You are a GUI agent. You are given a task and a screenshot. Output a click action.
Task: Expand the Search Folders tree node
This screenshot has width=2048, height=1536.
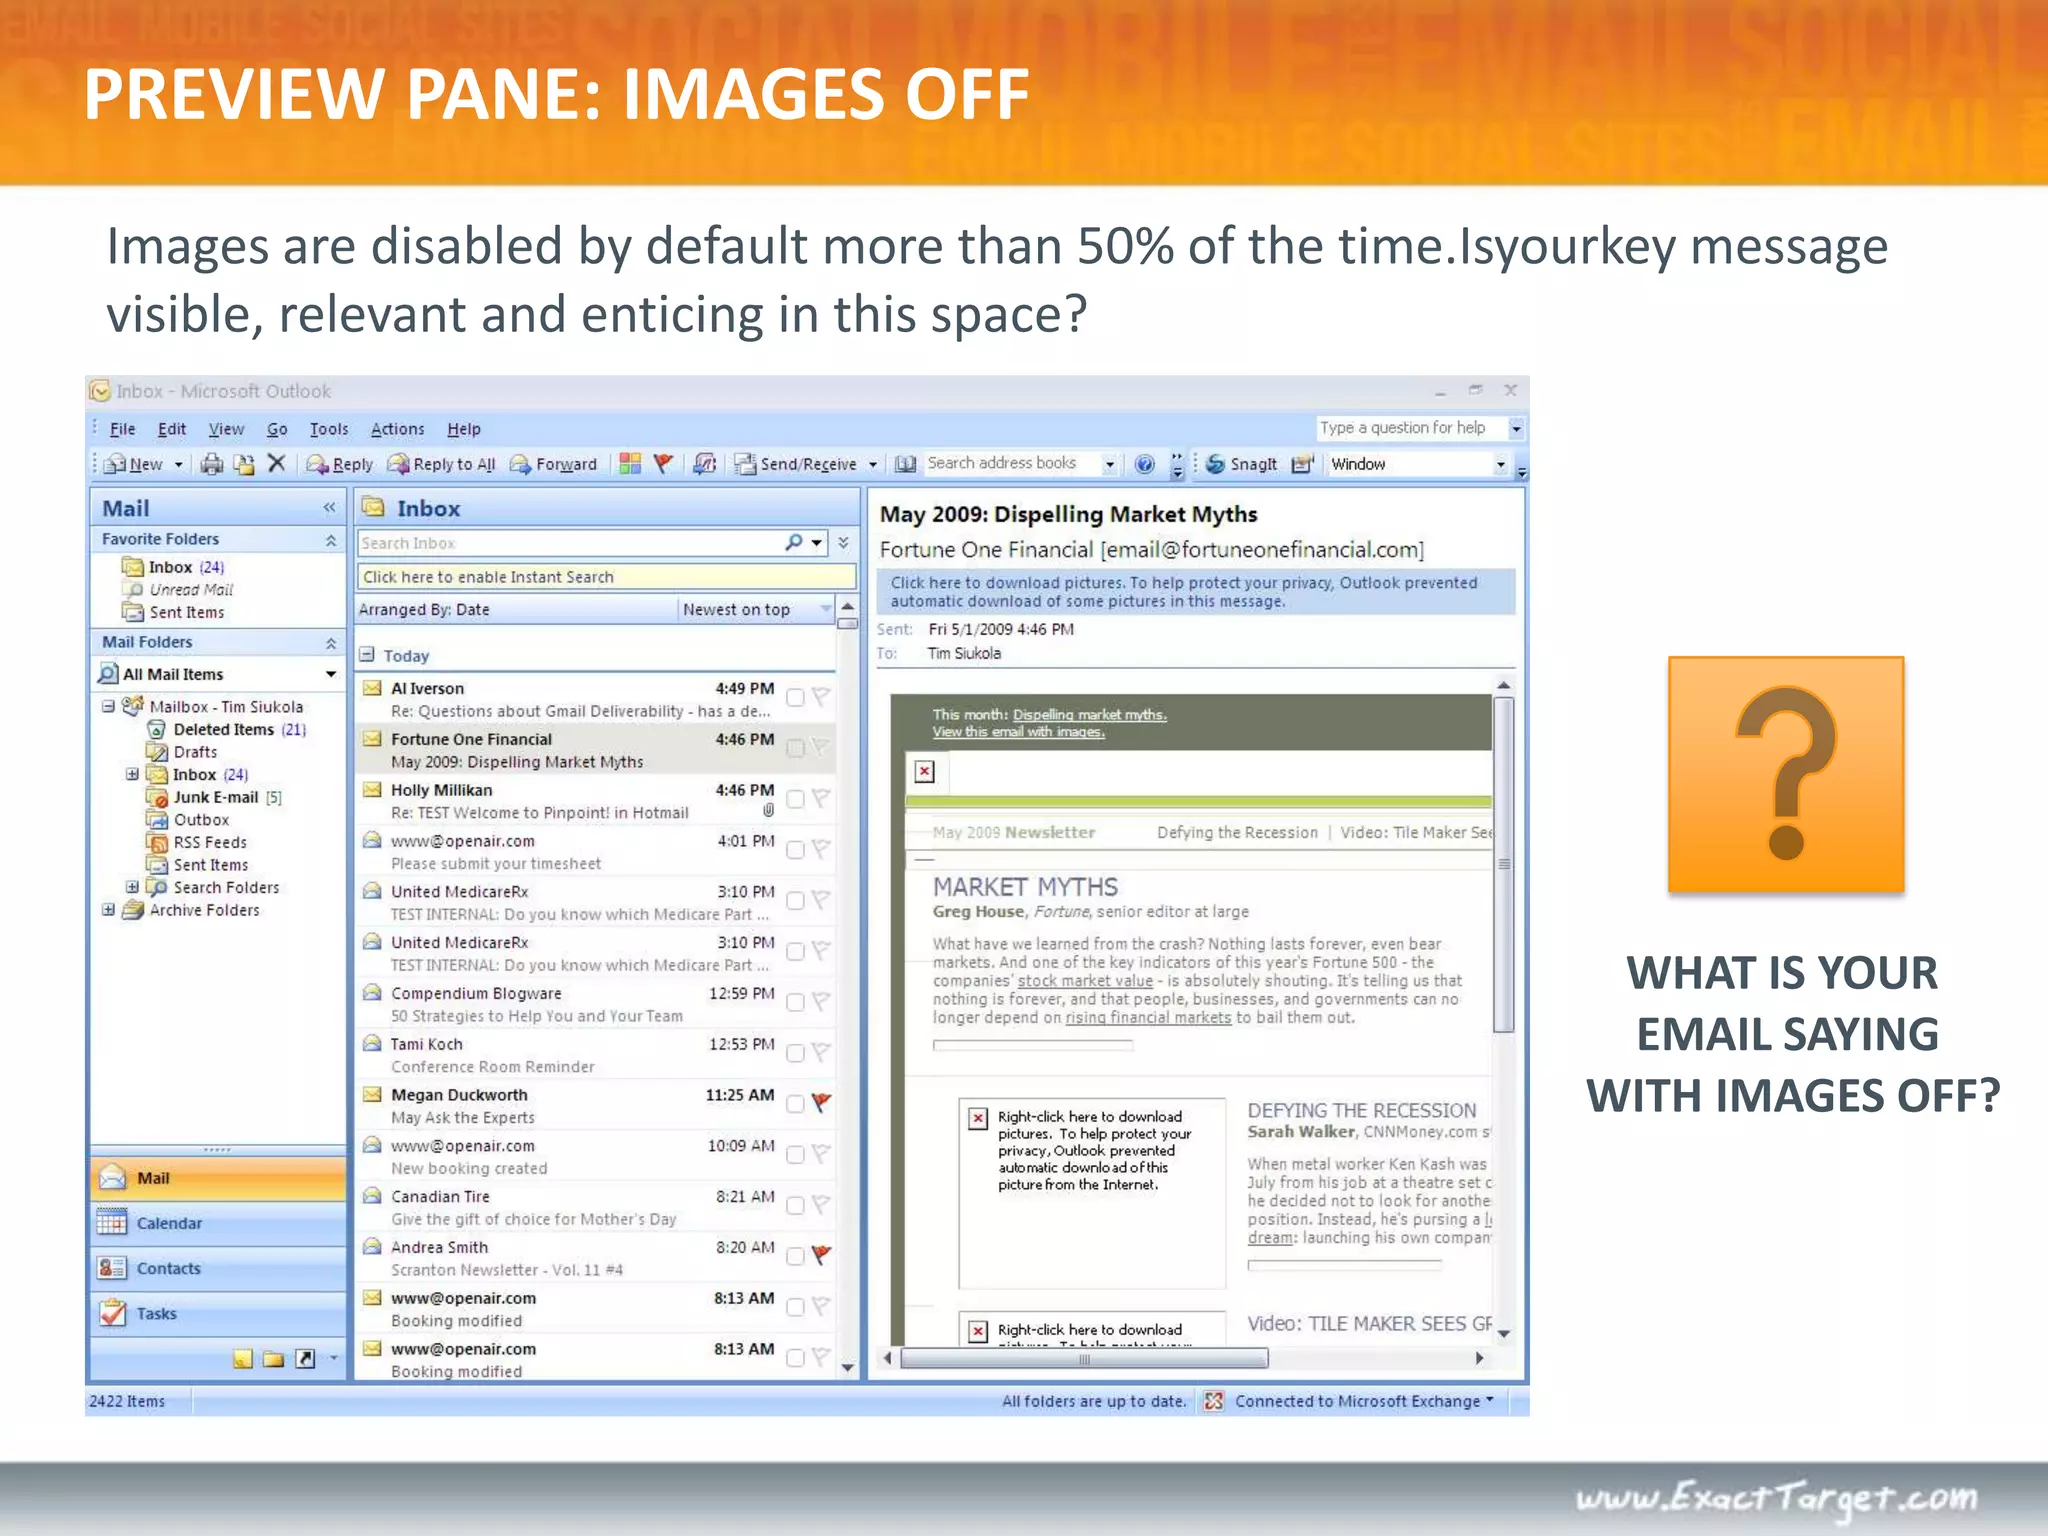coord(132,887)
